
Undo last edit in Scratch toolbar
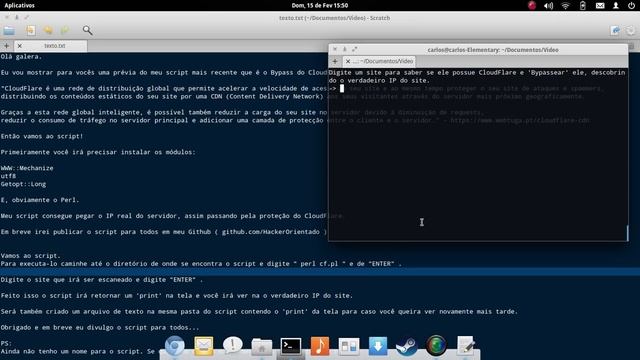click(x=48, y=30)
